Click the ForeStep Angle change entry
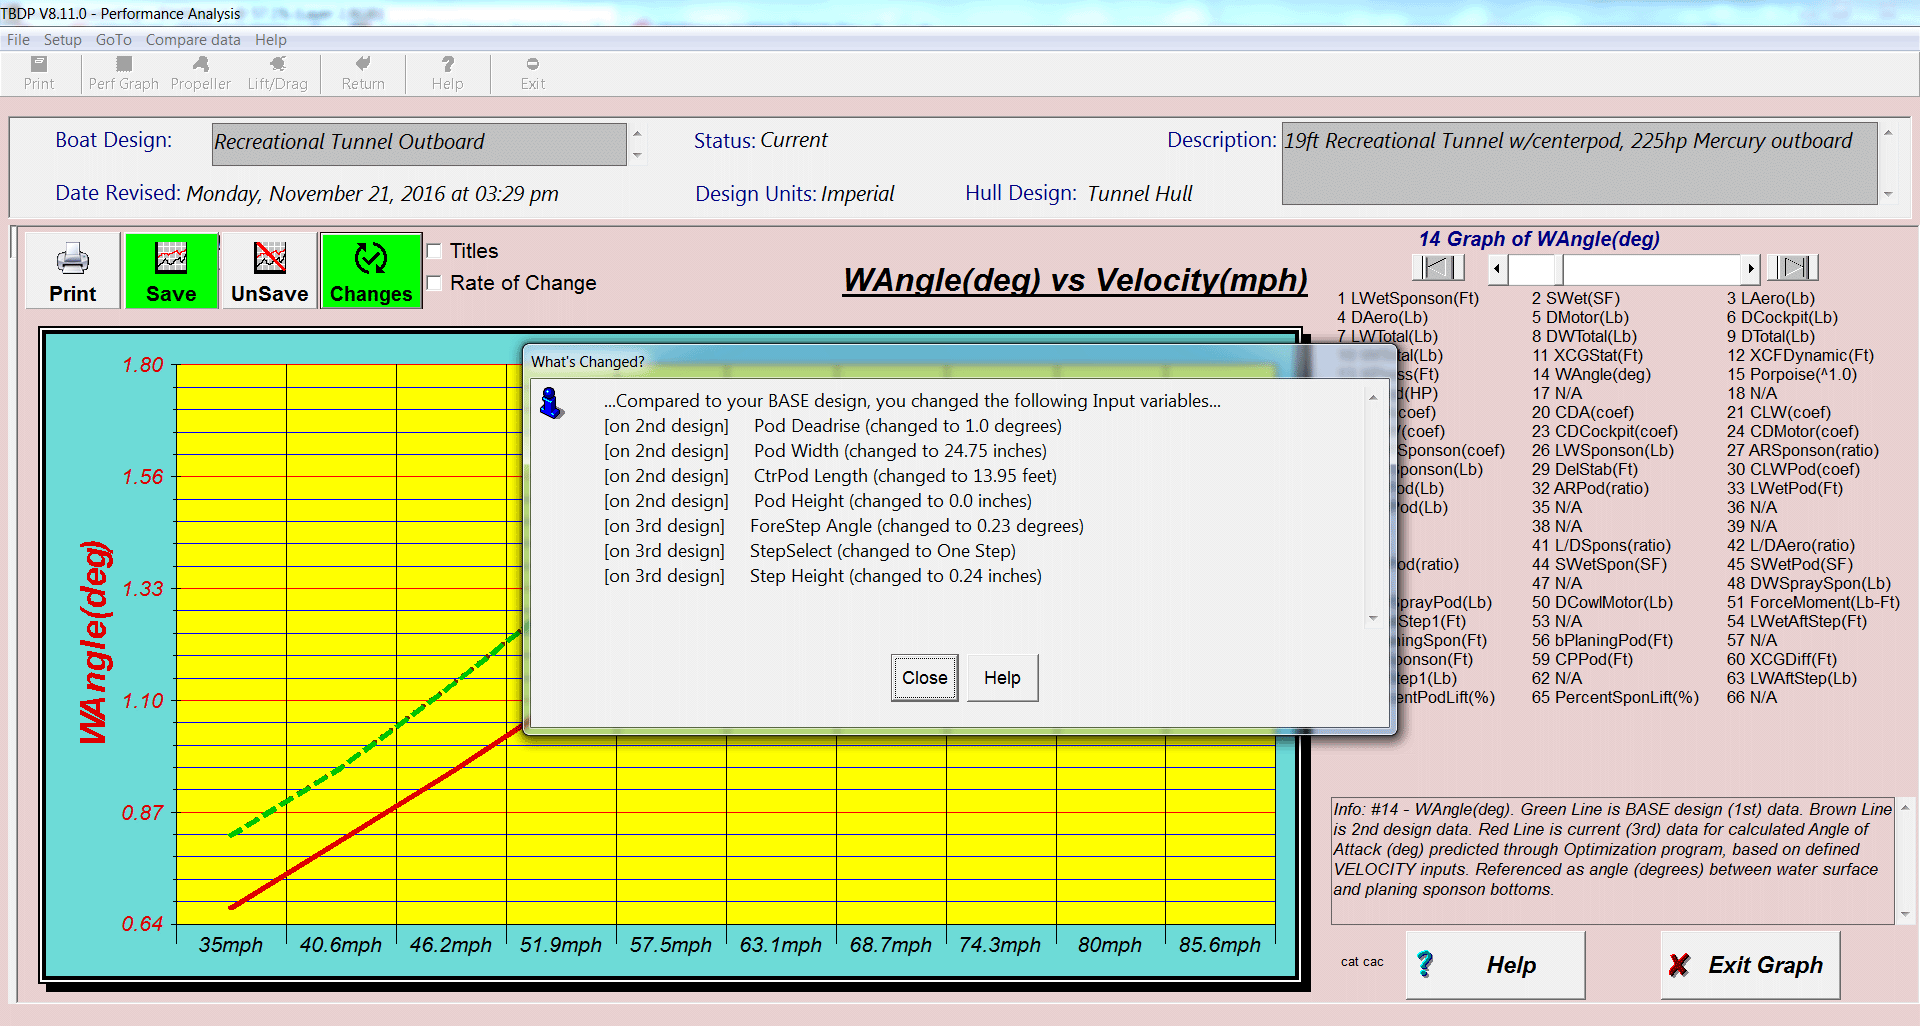Screen dimensions: 1920x1026 click(844, 526)
